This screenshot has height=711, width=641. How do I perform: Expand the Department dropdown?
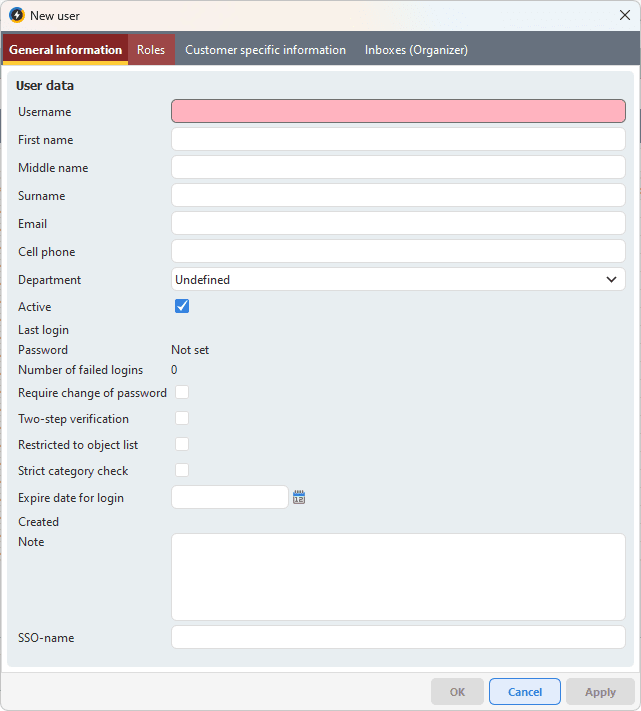click(x=398, y=280)
